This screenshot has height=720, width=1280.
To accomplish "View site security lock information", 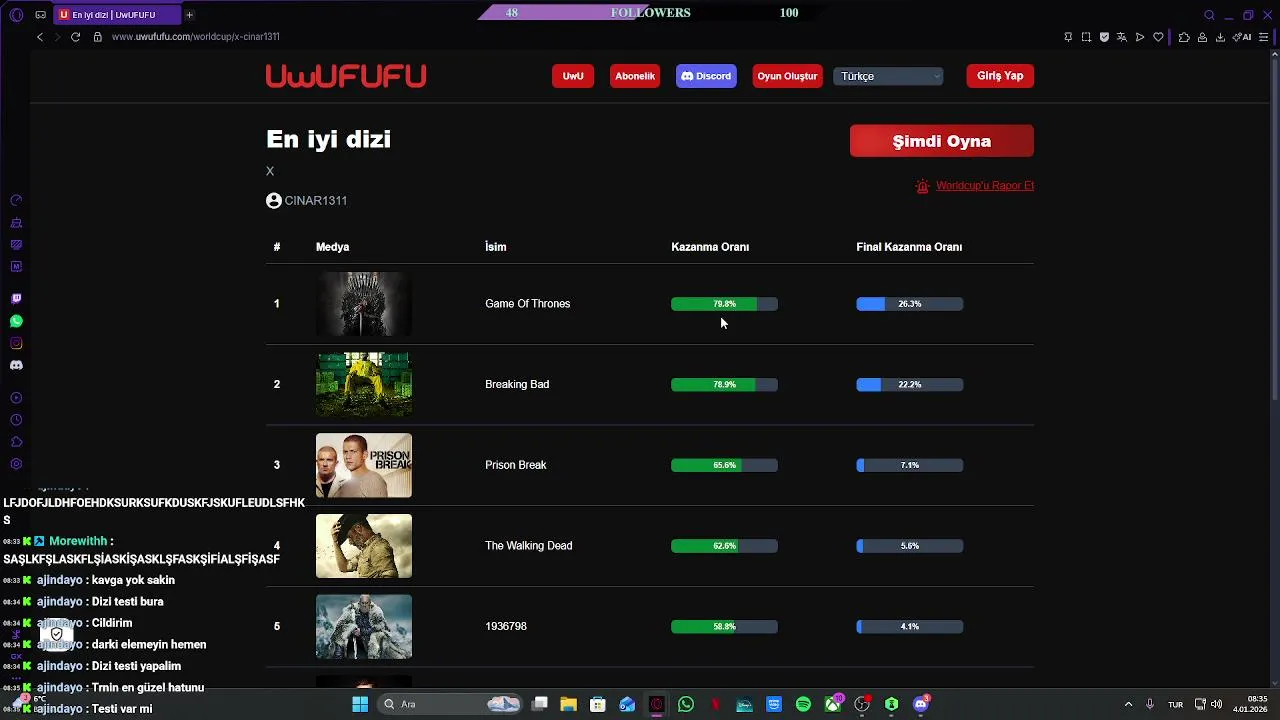I will (97, 37).
